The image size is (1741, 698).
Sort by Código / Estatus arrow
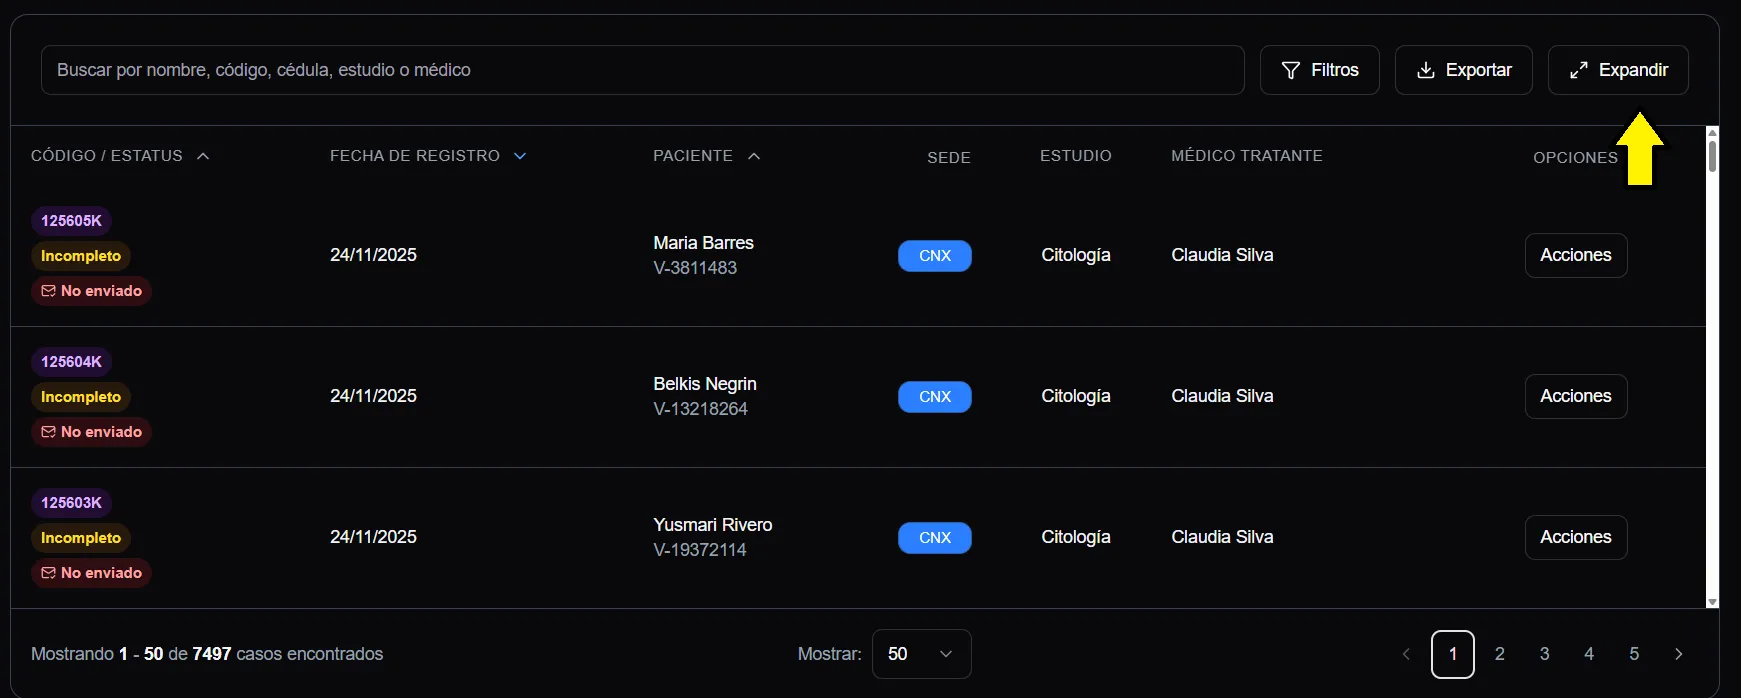pyautogui.click(x=203, y=156)
